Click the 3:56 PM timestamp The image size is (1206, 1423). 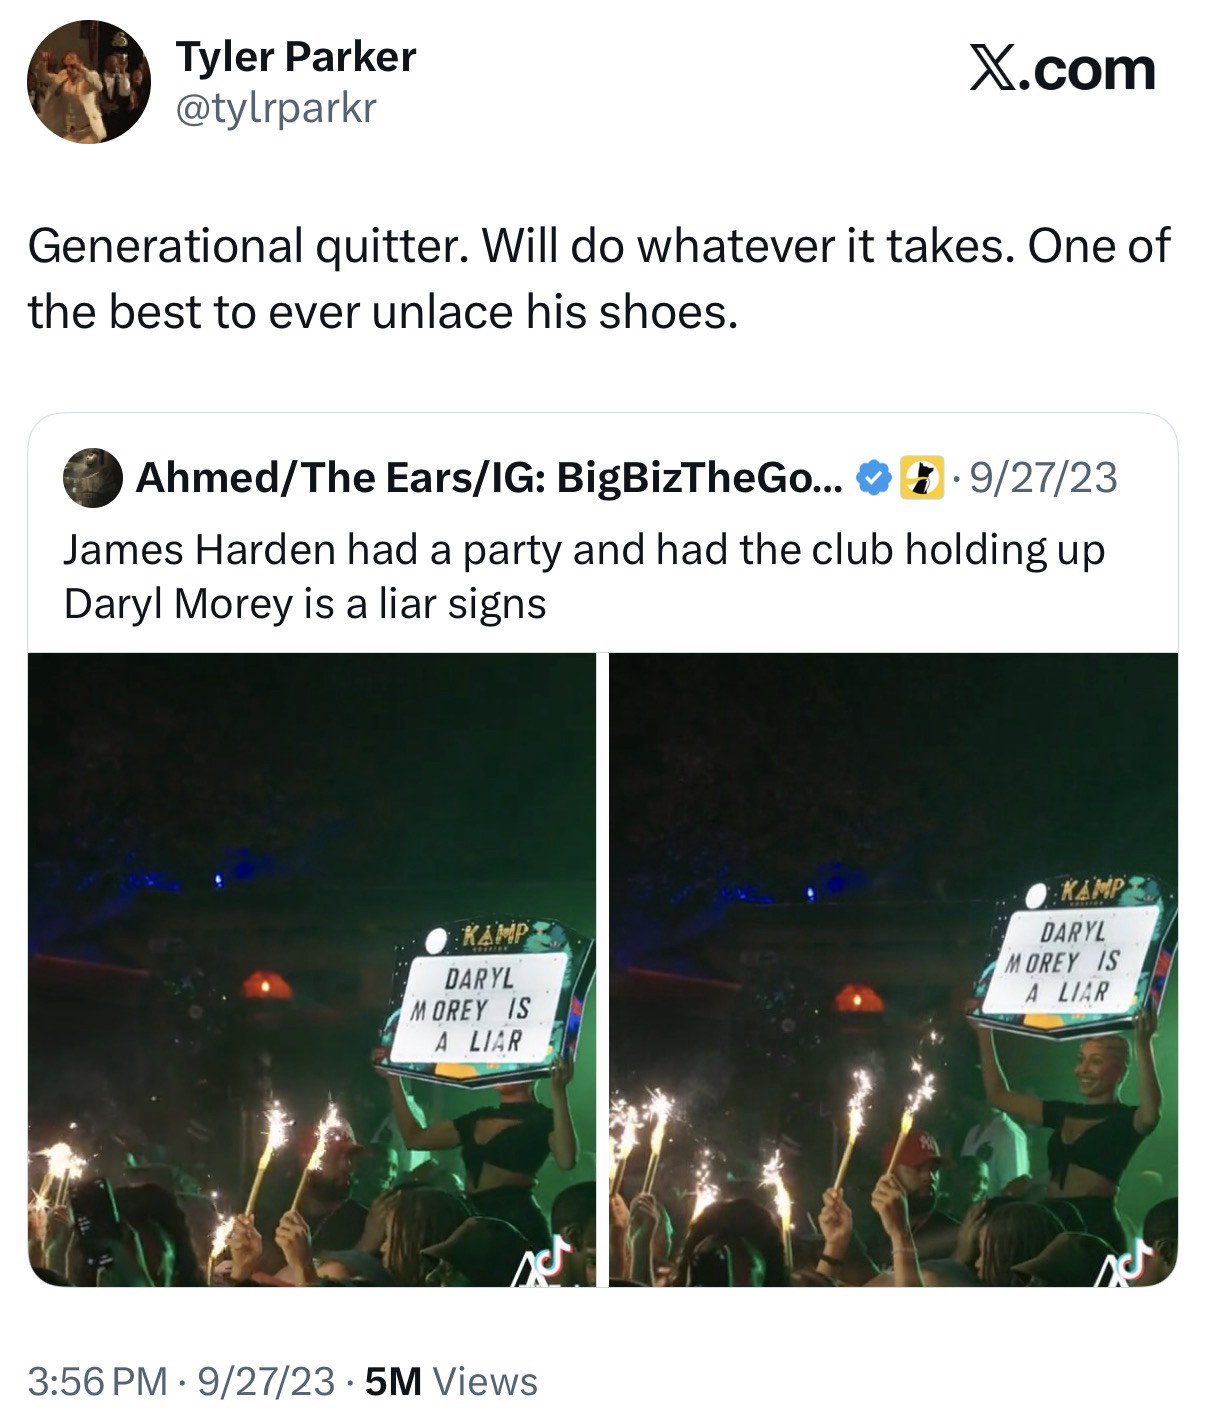(x=98, y=1381)
